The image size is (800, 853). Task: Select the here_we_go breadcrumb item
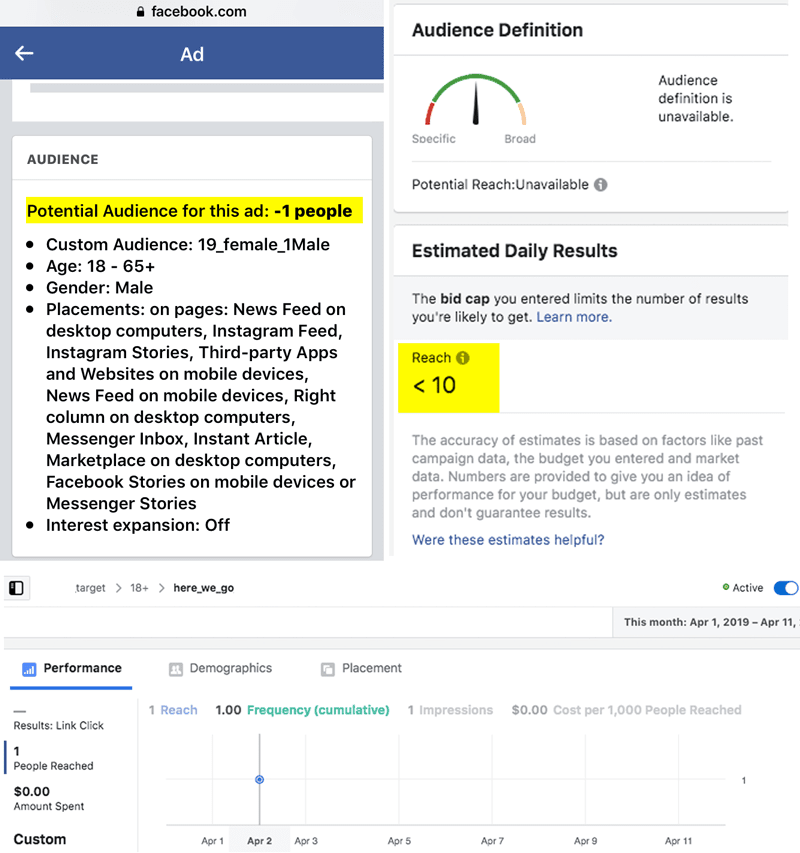pyautogui.click(x=203, y=588)
